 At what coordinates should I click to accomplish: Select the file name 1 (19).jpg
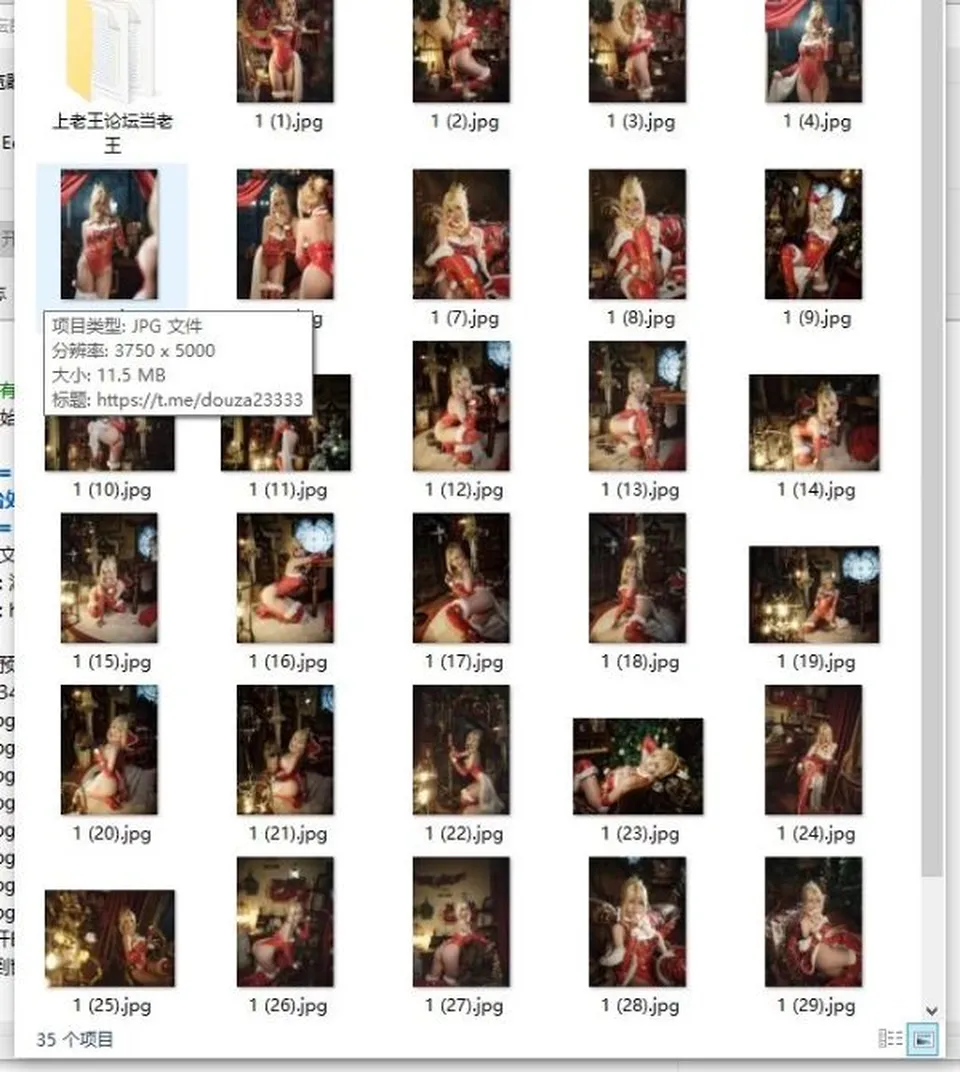click(816, 661)
